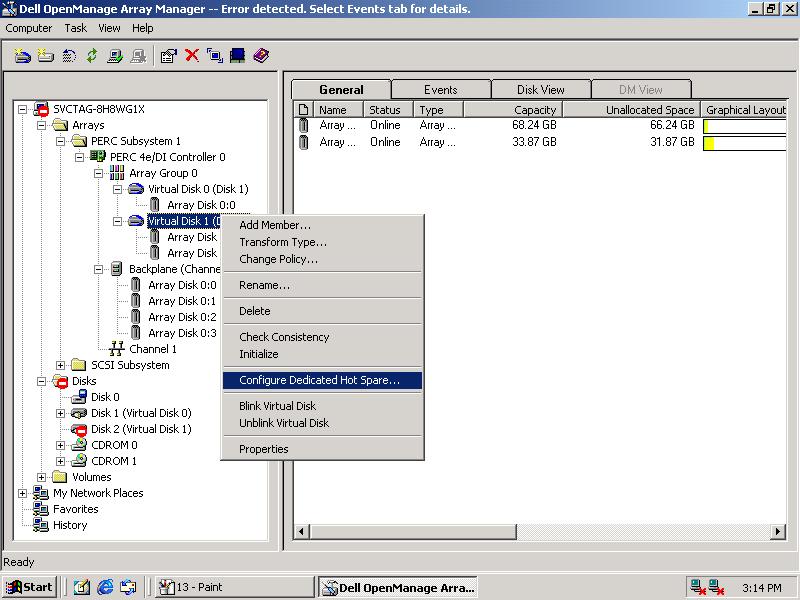
Task: Click the graphical layout bar of the 68.24 GB array
Action: (x=744, y=126)
